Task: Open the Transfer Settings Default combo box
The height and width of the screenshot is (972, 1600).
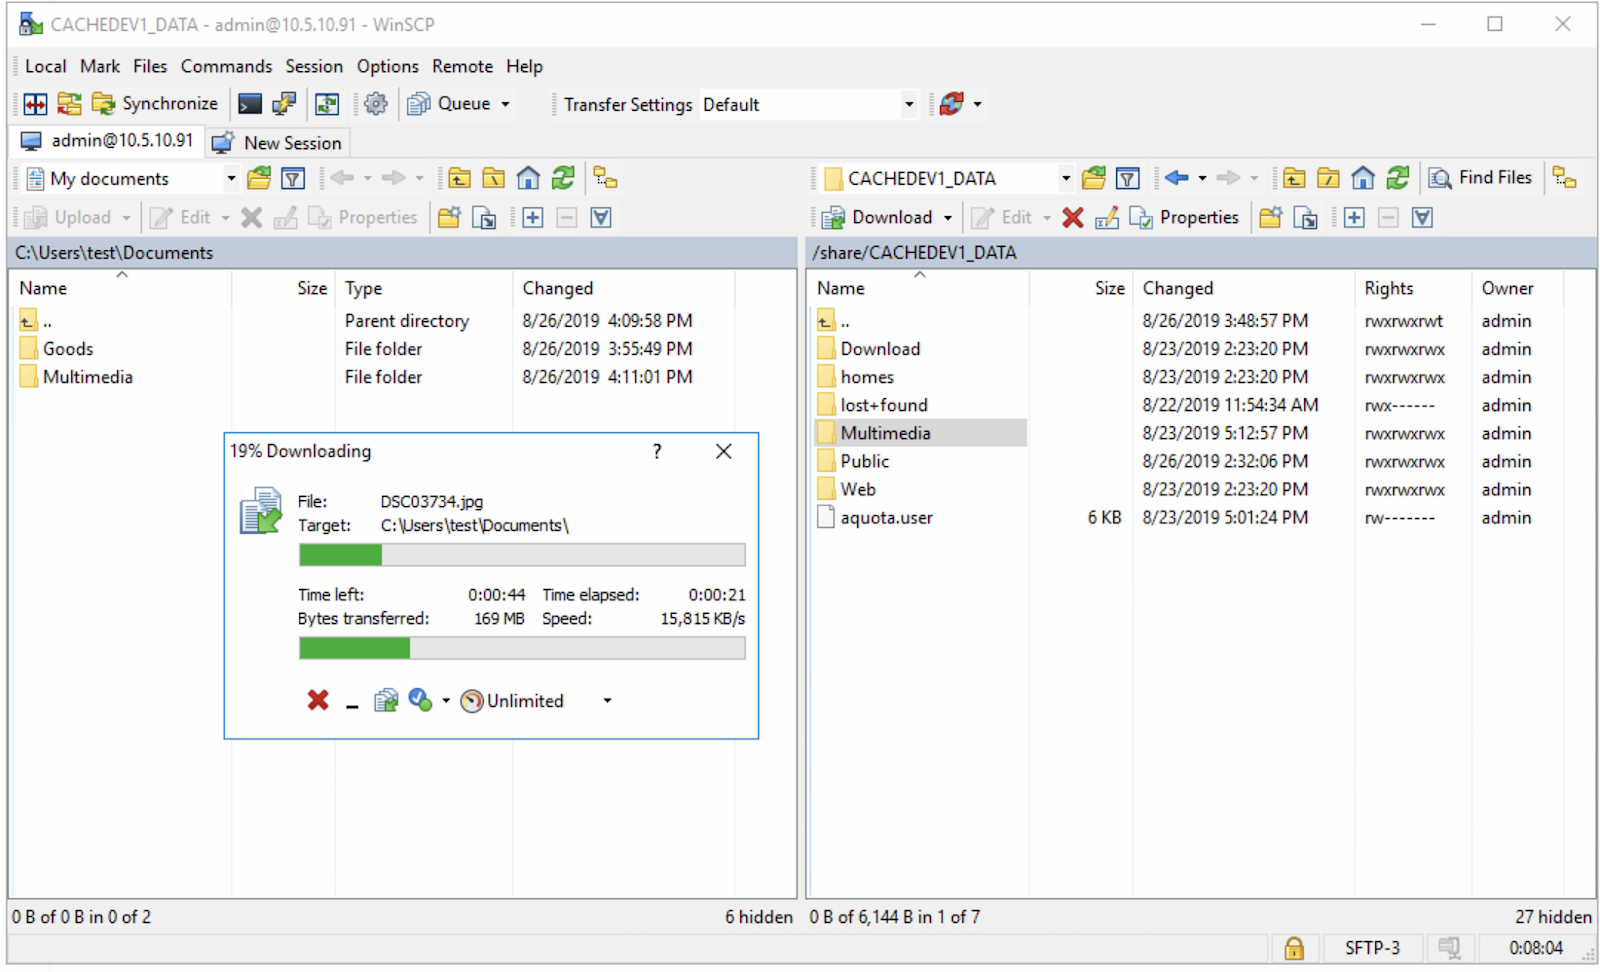Action: tap(808, 105)
